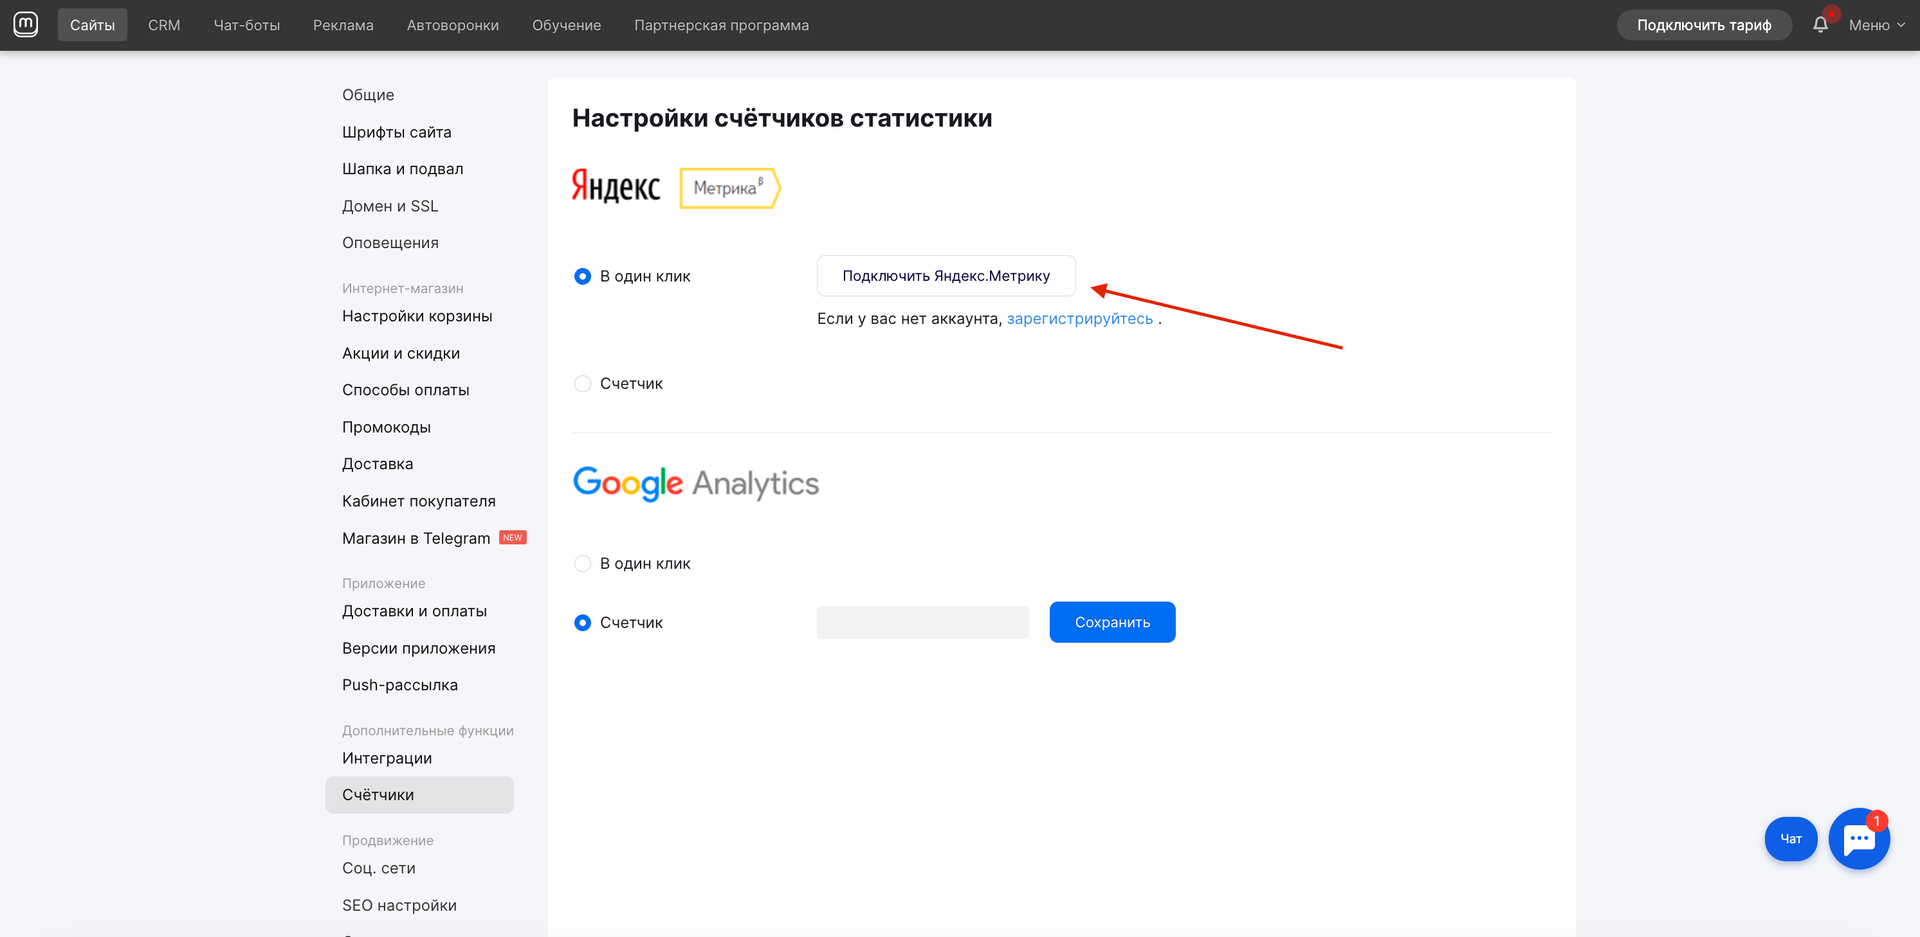Open Настройки корзины
Screen dimensions: 1920x937
[x=417, y=316]
